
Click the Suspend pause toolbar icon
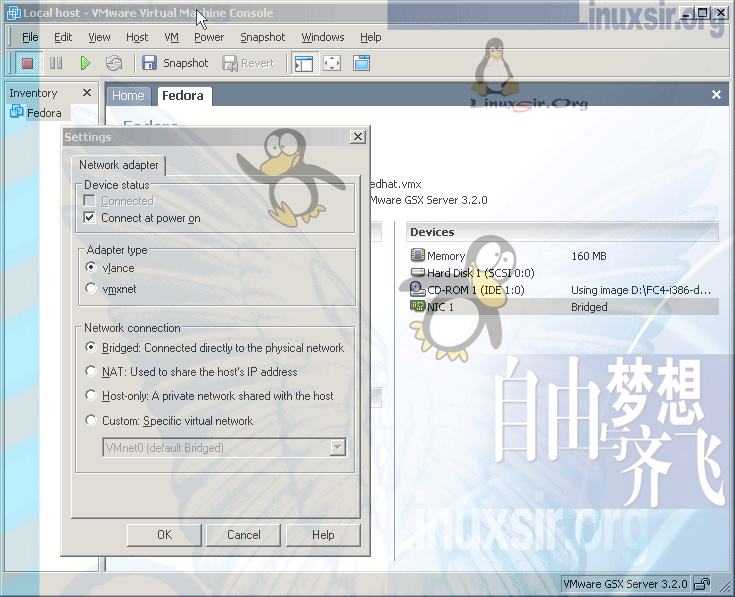click(56, 63)
